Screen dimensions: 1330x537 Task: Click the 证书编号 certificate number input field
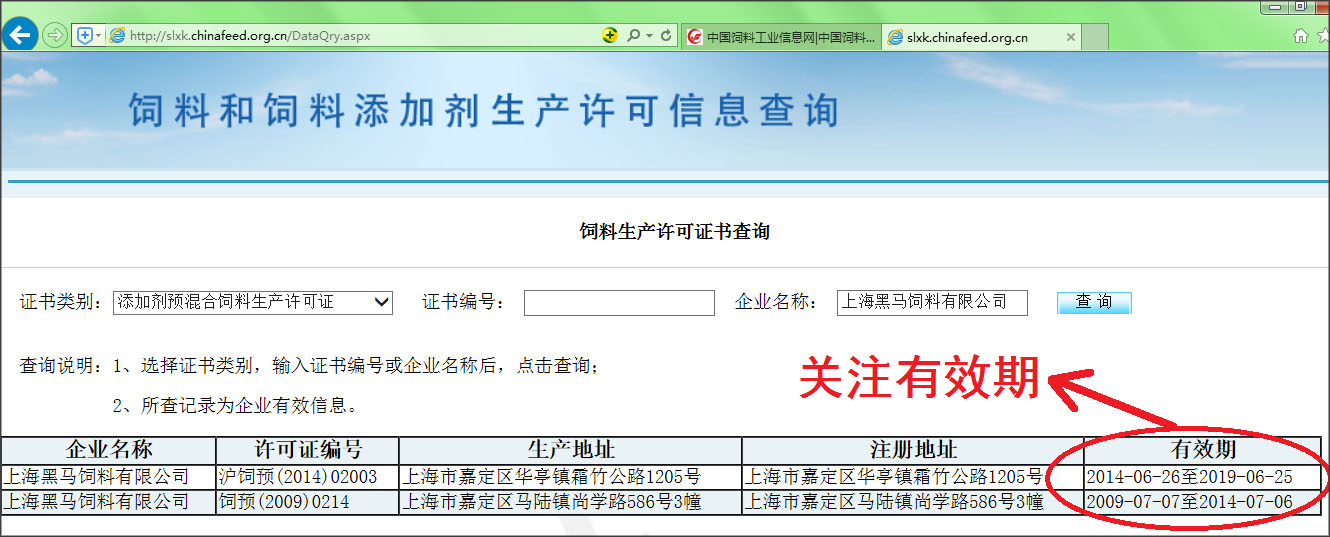619,302
